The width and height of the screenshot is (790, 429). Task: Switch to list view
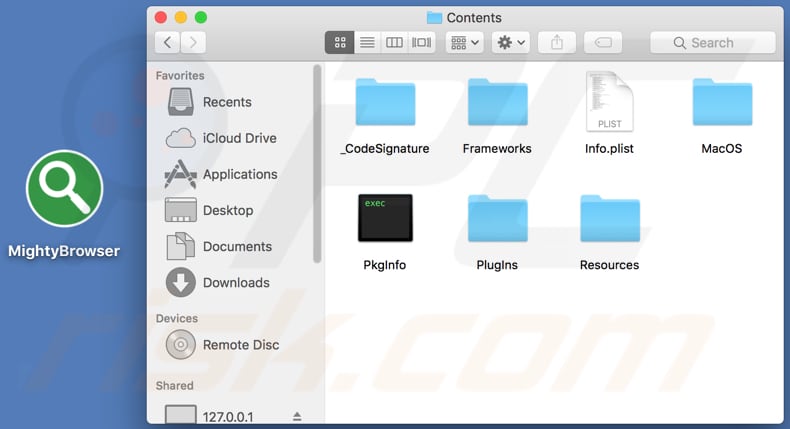[x=367, y=42]
